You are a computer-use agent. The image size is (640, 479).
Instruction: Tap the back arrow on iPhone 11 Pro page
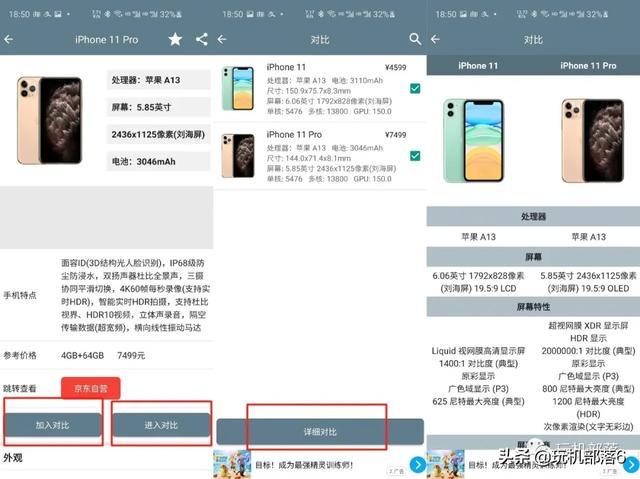click(x=9, y=40)
